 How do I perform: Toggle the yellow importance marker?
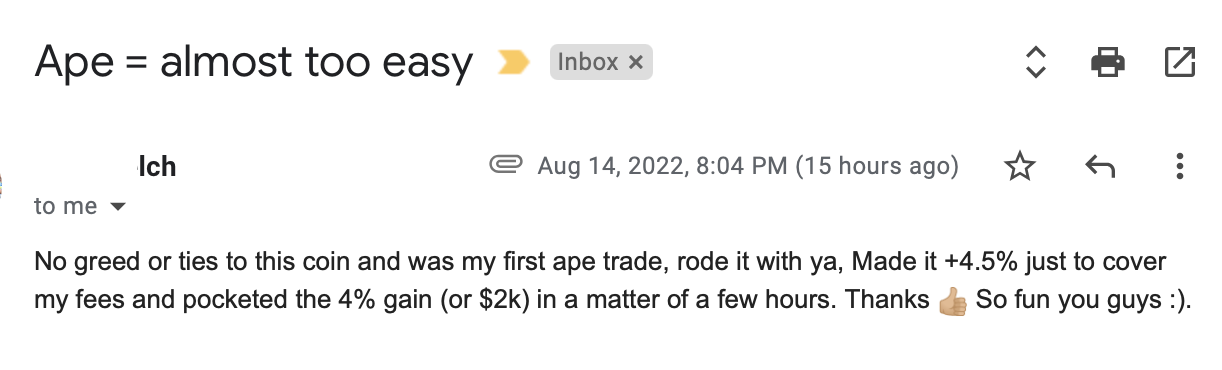[x=513, y=64]
